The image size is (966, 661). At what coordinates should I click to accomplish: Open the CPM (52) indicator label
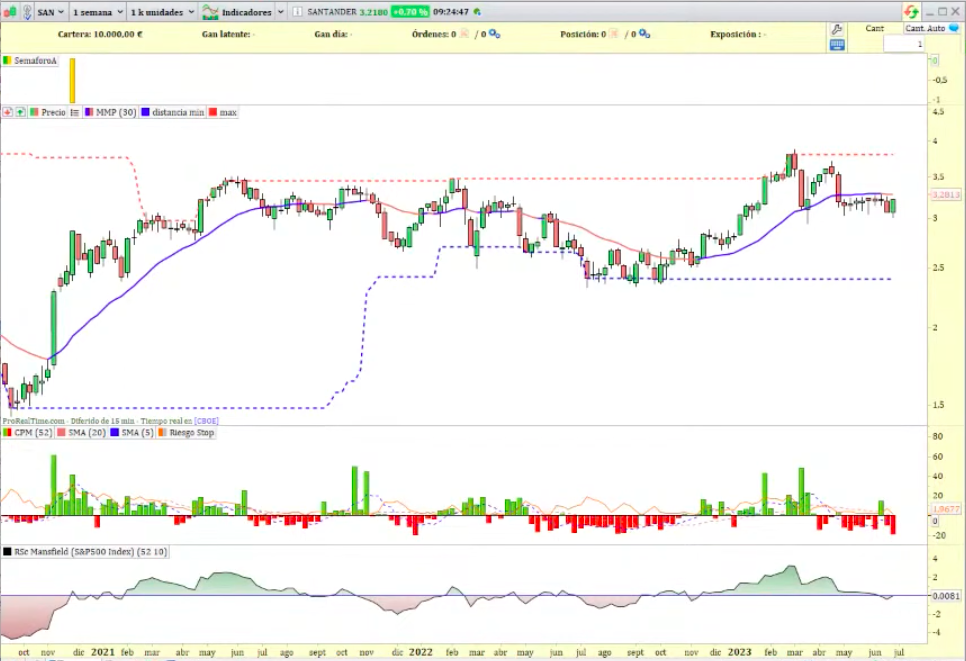(x=33, y=432)
